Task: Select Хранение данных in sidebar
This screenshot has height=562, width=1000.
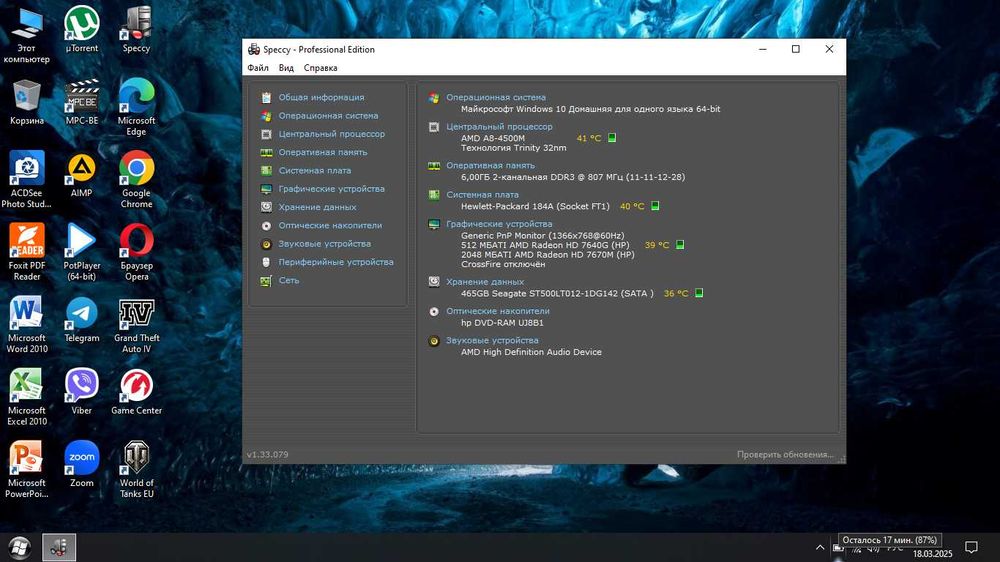Action: [x=317, y=207]
